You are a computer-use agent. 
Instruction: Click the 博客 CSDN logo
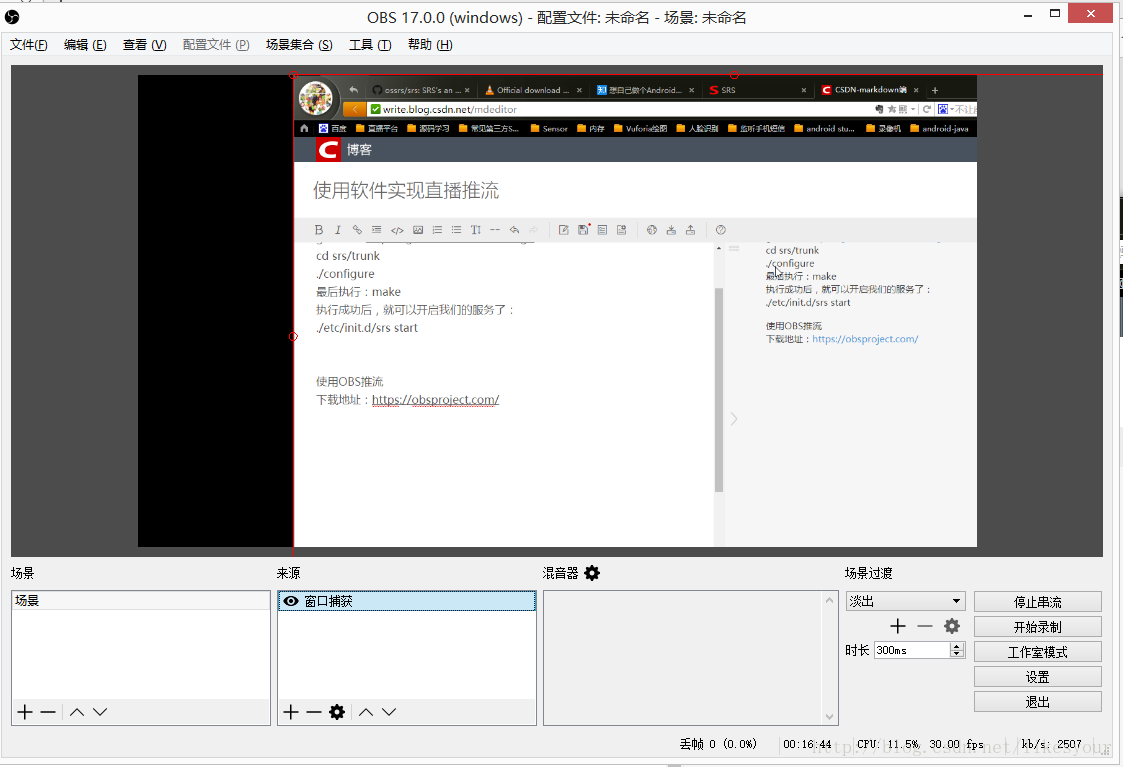(x=329, y=150)
